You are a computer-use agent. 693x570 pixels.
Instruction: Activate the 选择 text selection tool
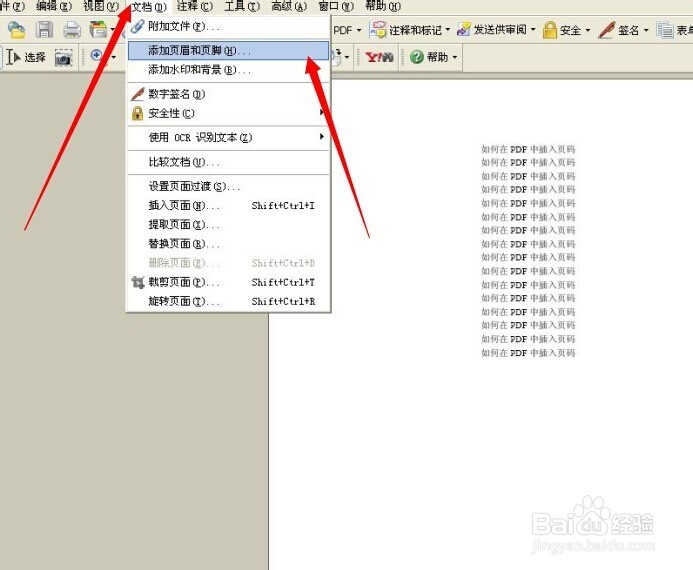[26, 57]
